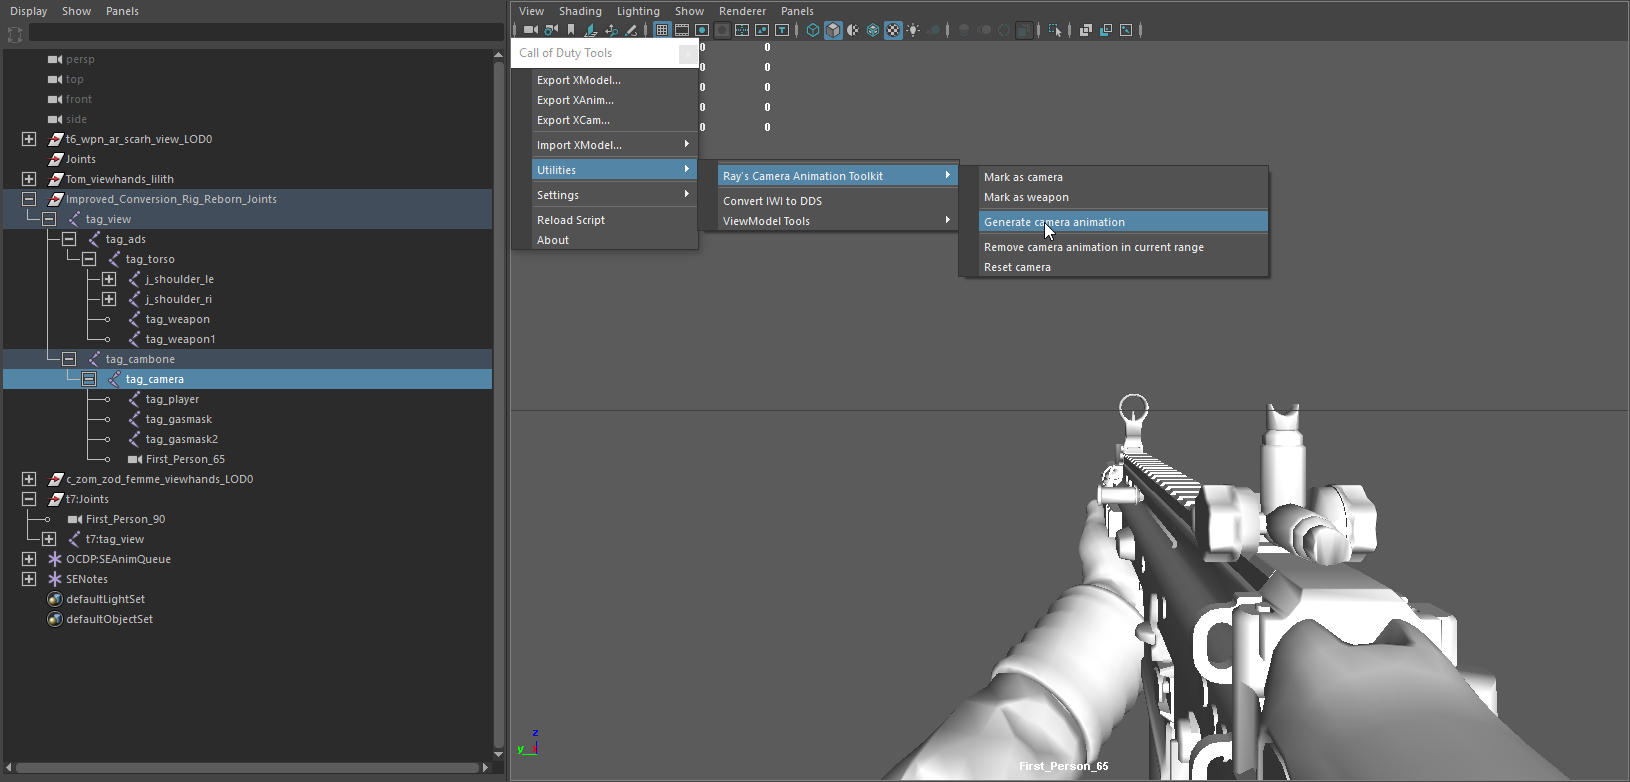1630x782 pixels.
Task: Toggle use default material icon
Action: tap(853, 30)
